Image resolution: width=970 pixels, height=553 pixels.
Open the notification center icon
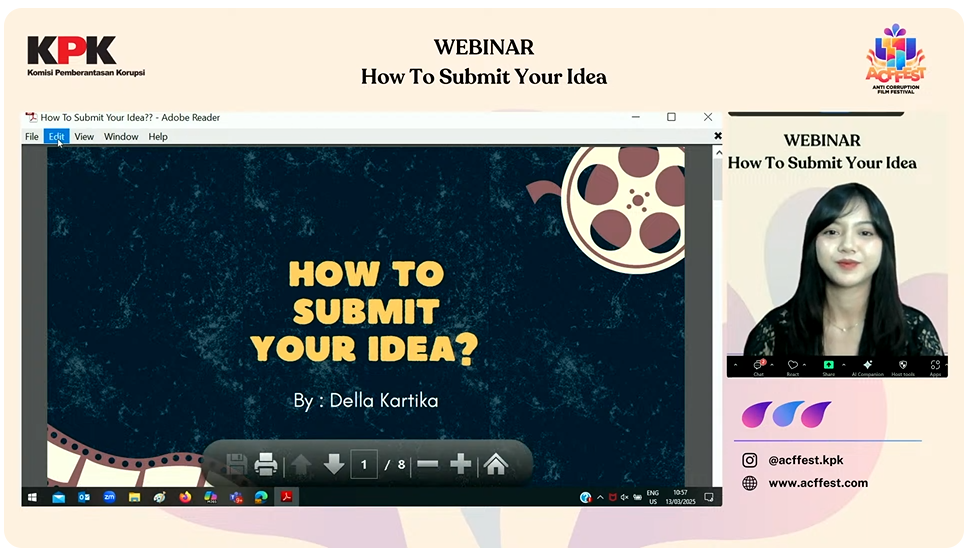click(x=709, y=497)
